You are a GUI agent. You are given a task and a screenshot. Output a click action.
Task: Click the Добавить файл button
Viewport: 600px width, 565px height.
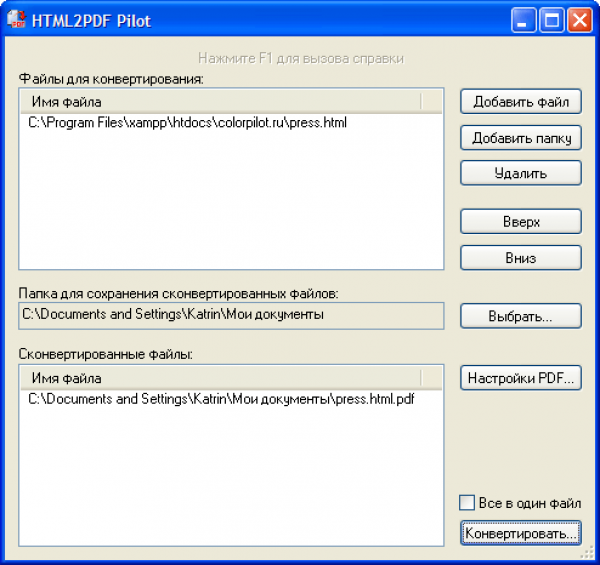[521, 102]
